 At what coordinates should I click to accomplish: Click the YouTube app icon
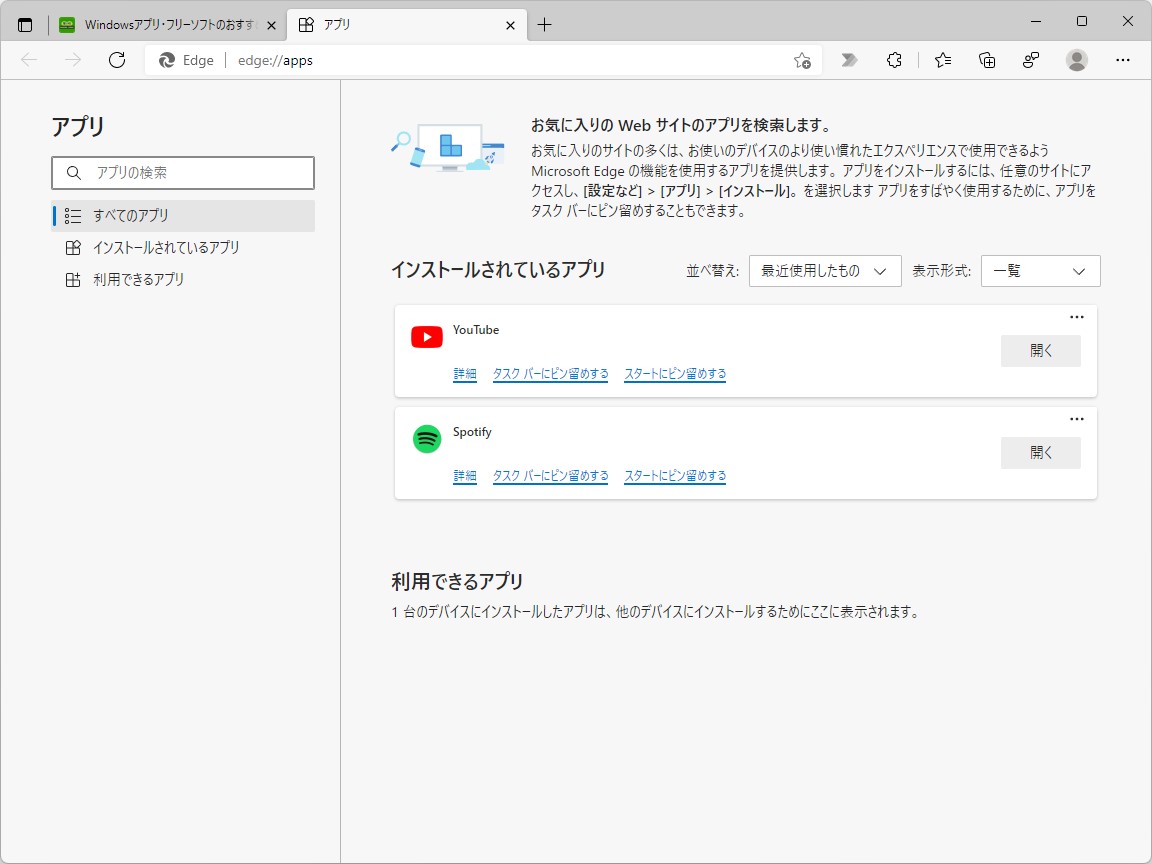tap(426, 337)
